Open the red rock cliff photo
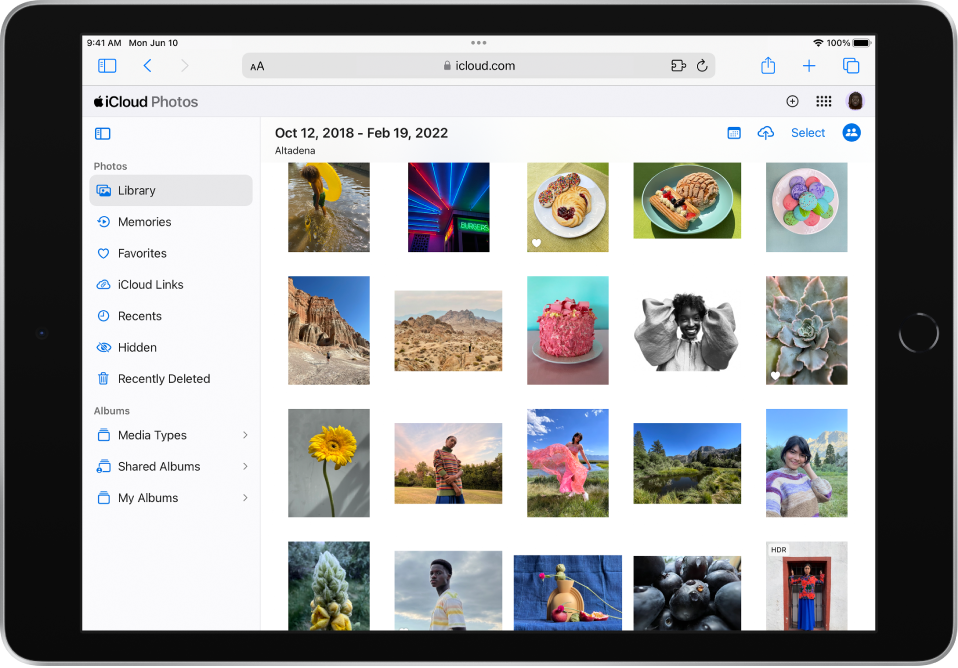Screen dimensions: 958x668 pyautogui.click(x=329, y=331)
